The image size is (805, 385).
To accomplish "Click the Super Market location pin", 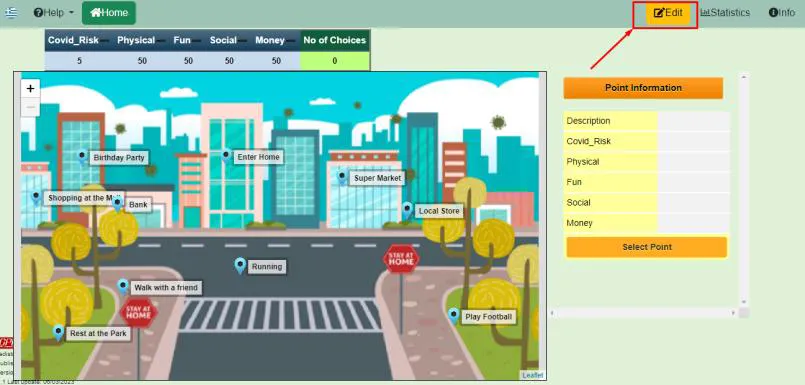I will coord(342,177).
